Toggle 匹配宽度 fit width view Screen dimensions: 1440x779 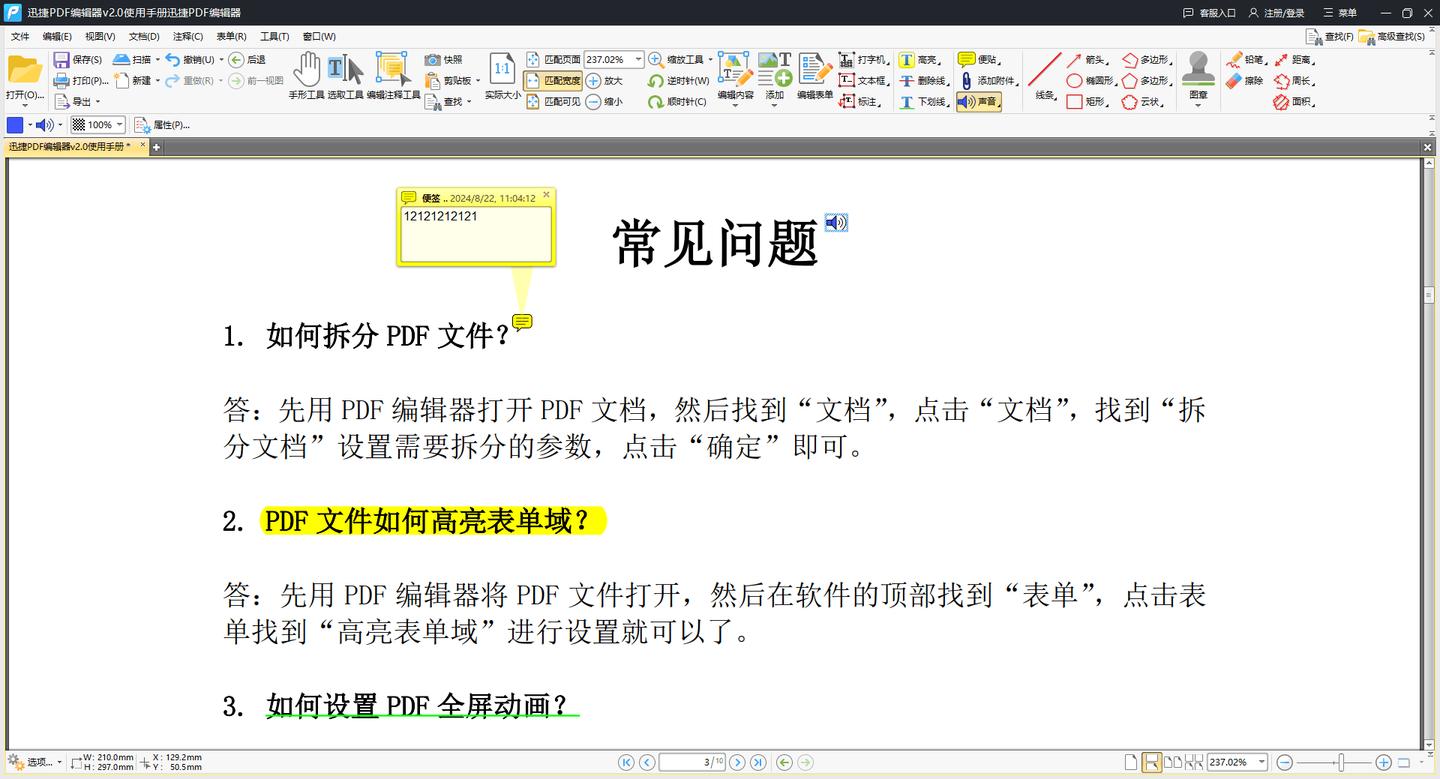click(x=556, y=80)
